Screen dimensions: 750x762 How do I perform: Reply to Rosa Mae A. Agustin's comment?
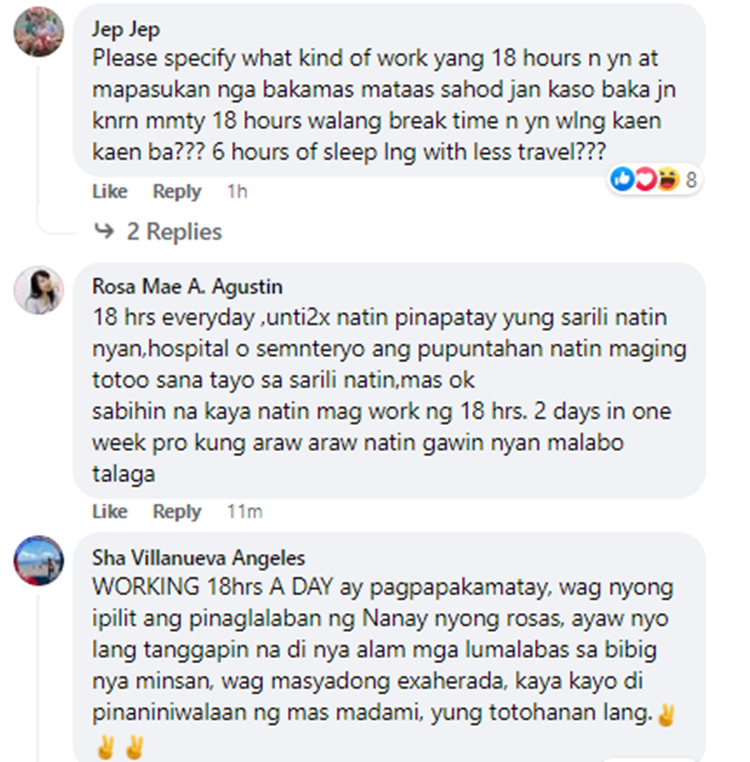coord(177,512)
